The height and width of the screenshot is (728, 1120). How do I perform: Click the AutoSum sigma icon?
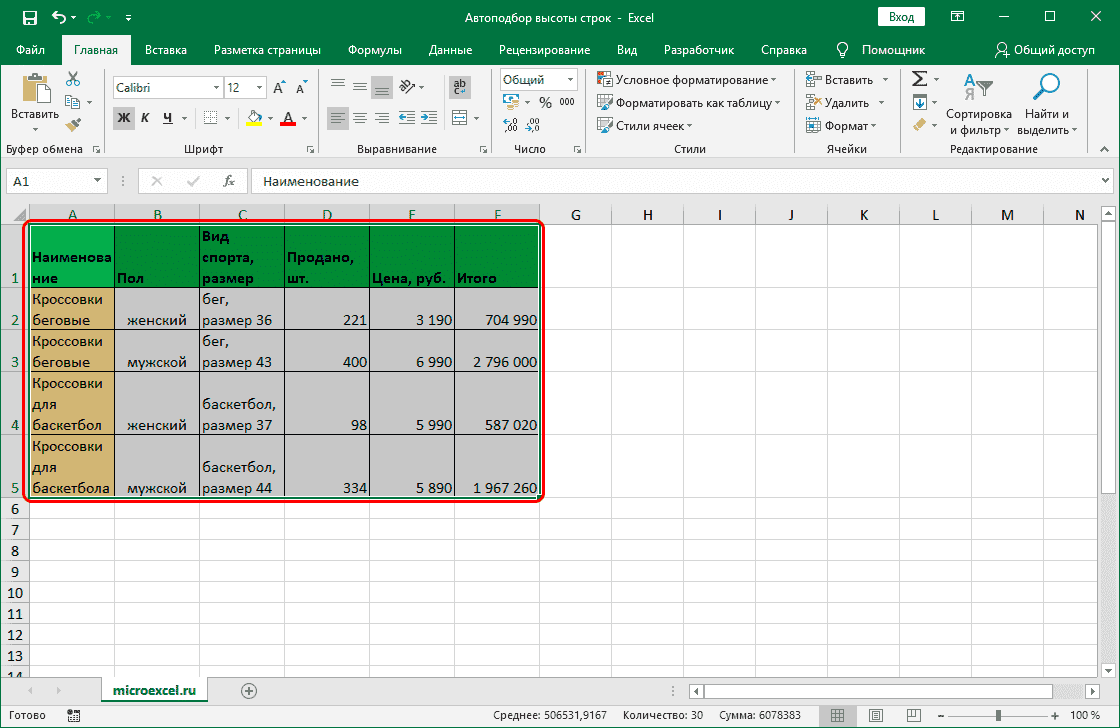point(919,80)
